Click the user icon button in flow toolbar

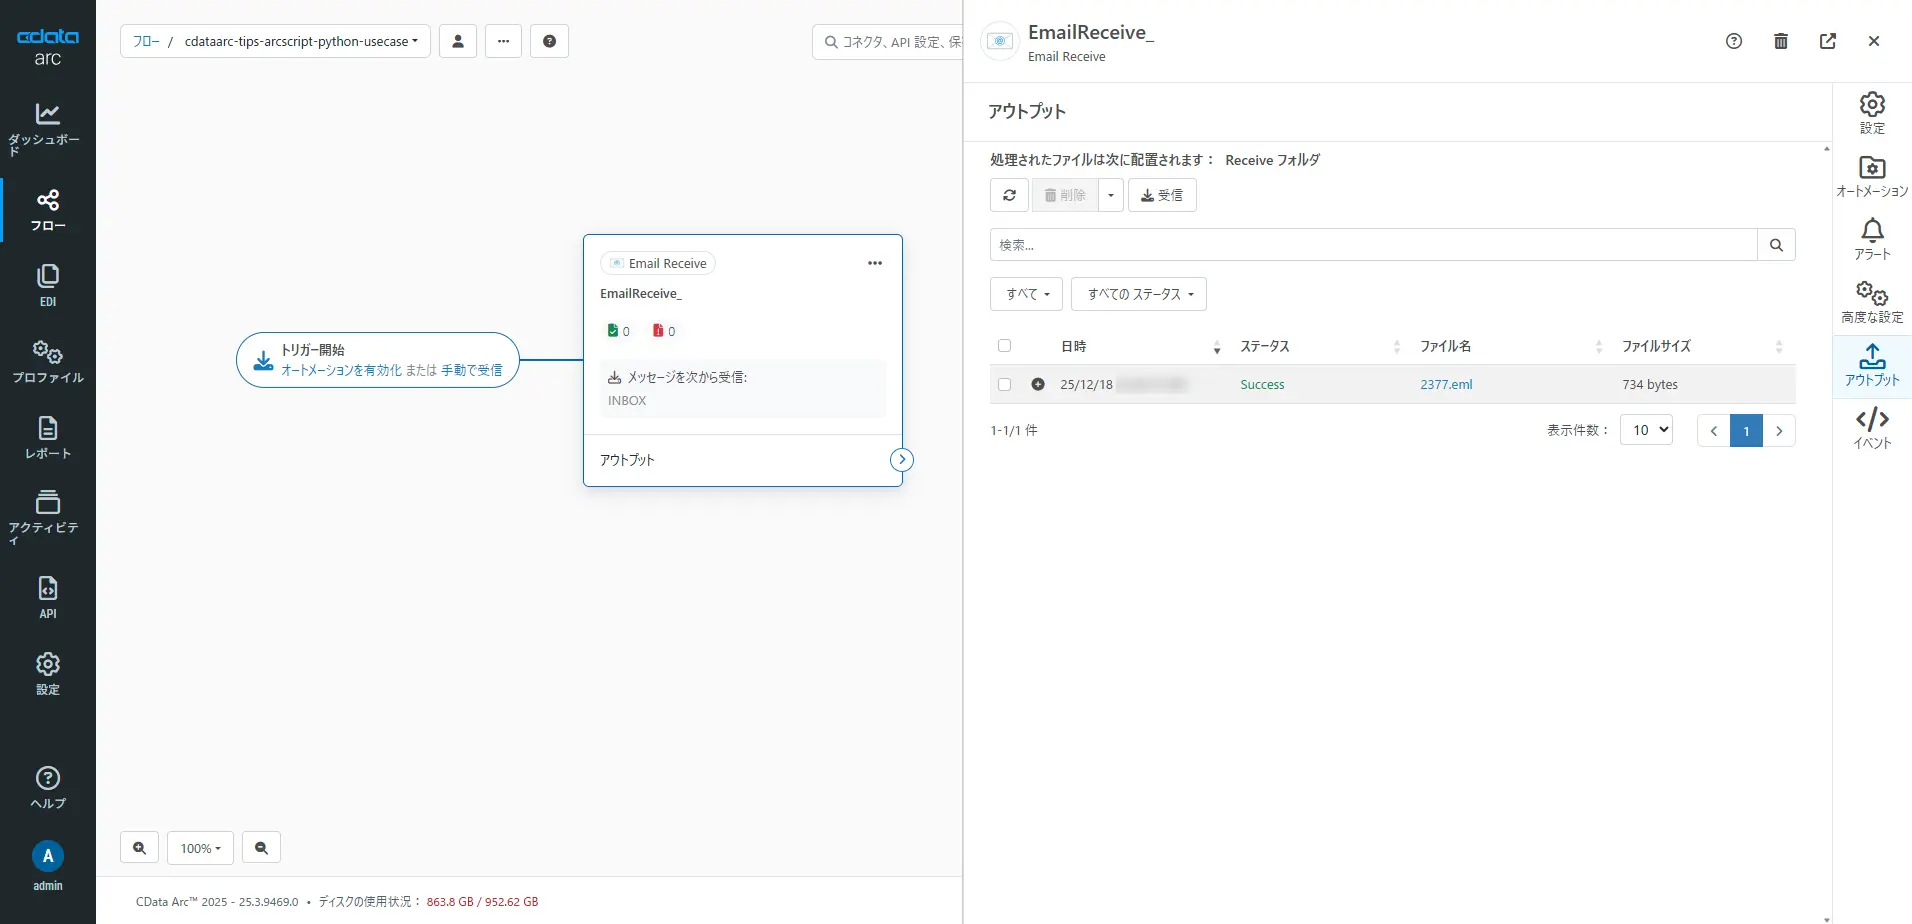coord(458,41)
